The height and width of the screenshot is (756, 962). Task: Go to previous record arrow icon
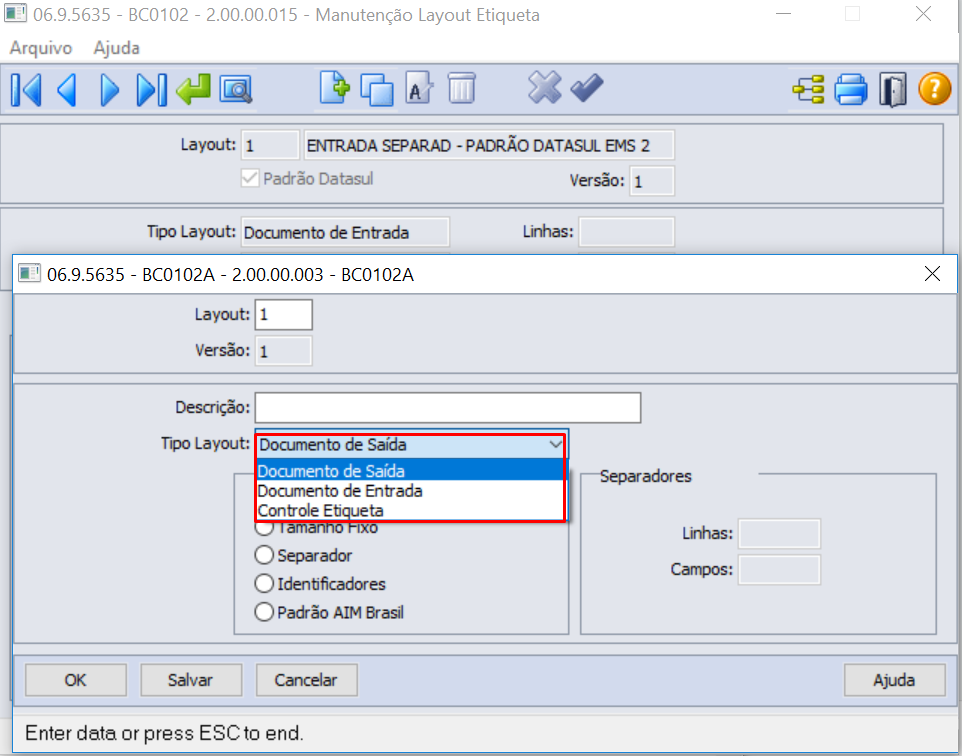click(67, 90)
